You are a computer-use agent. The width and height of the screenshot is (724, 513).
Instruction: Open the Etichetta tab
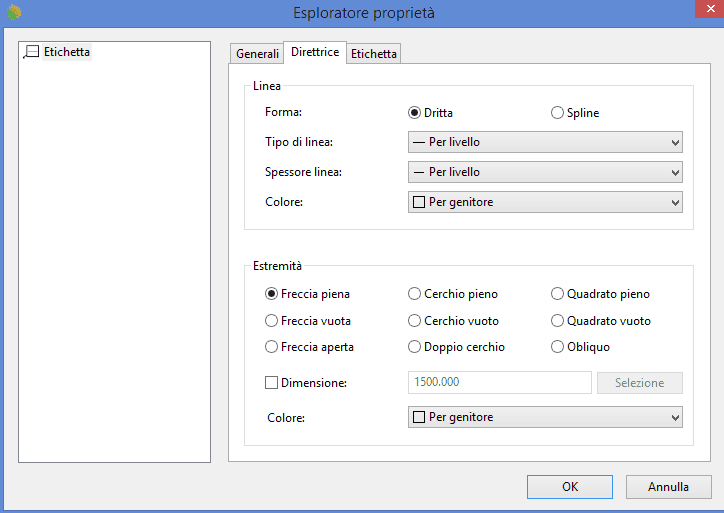373,54
